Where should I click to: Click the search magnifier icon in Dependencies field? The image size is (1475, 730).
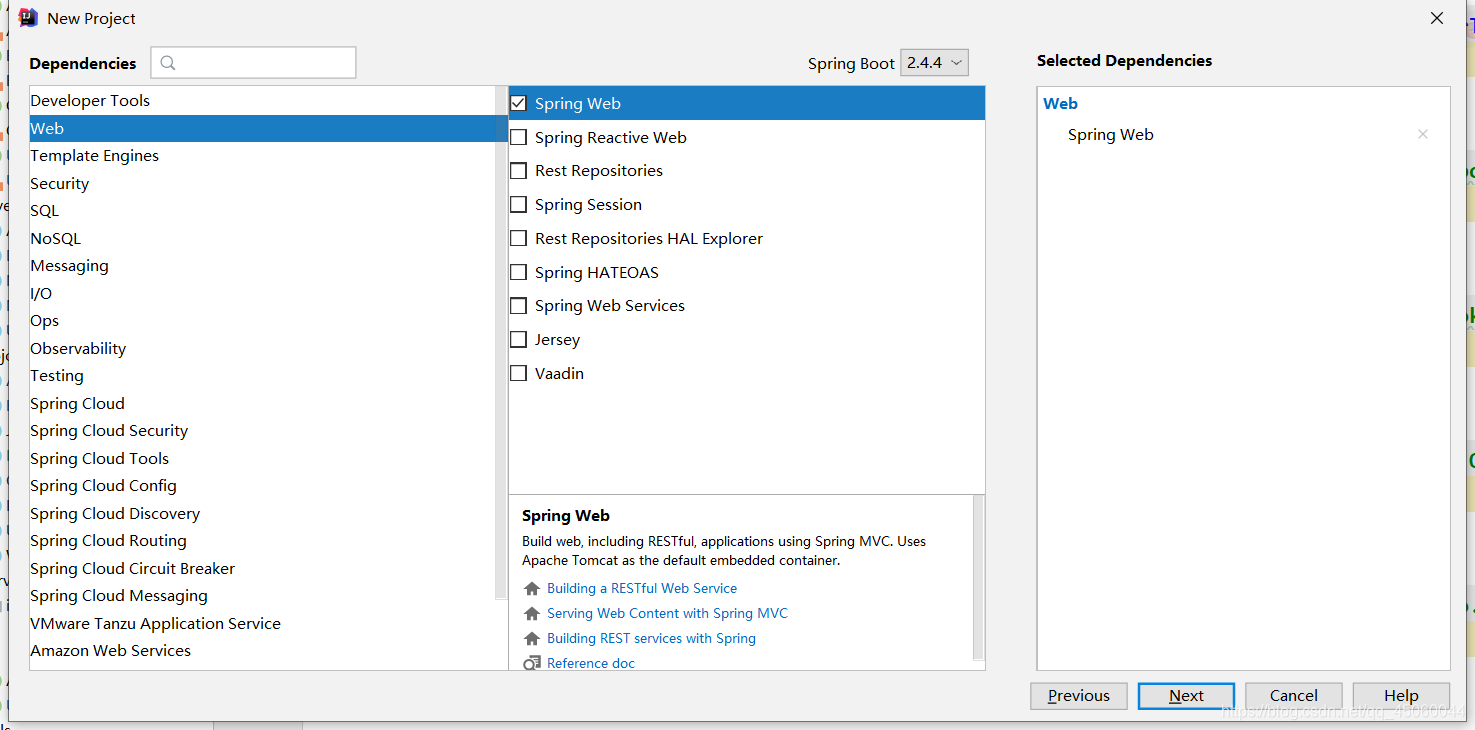[168, 63]
